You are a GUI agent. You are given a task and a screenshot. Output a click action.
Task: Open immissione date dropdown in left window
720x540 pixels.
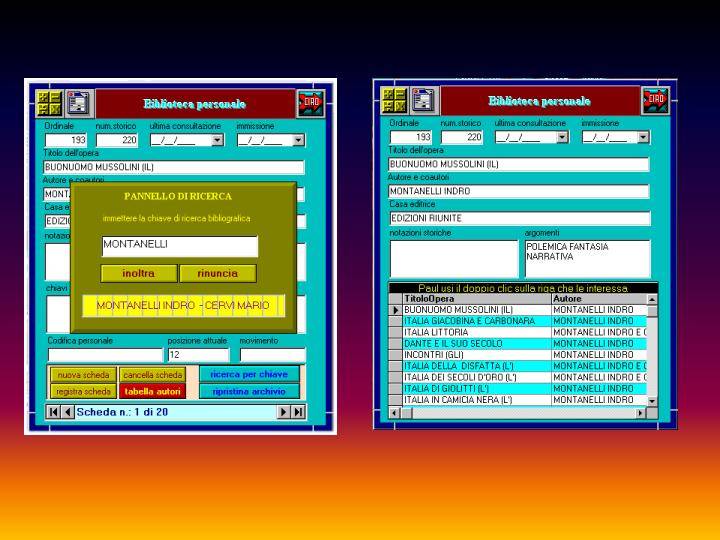[298, 140]
